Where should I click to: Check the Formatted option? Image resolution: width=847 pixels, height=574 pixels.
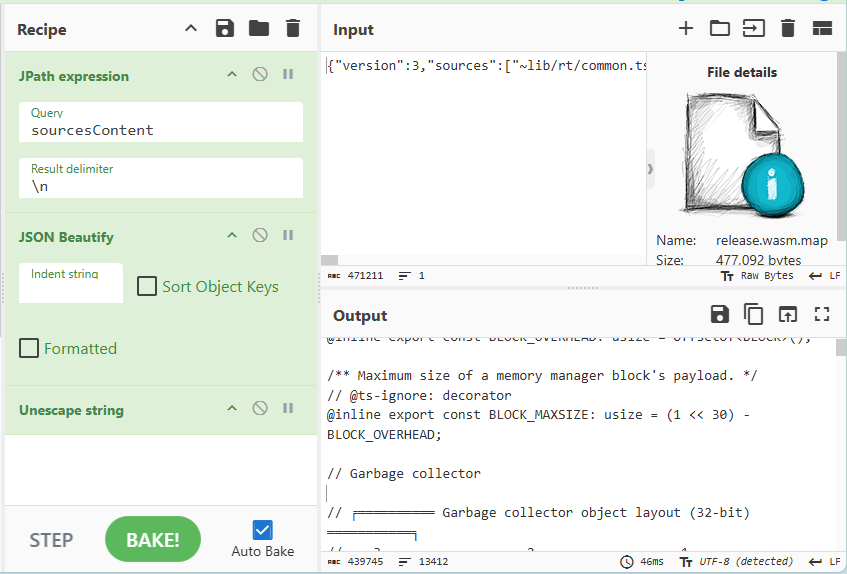(x=29, y=348)
